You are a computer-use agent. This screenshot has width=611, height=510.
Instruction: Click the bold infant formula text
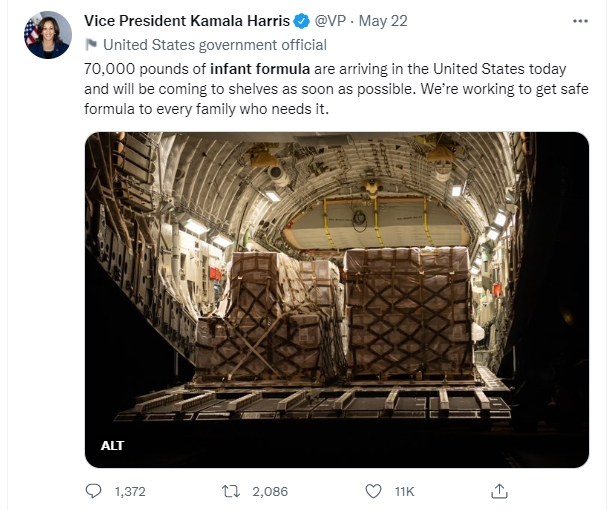pos(260,69)
